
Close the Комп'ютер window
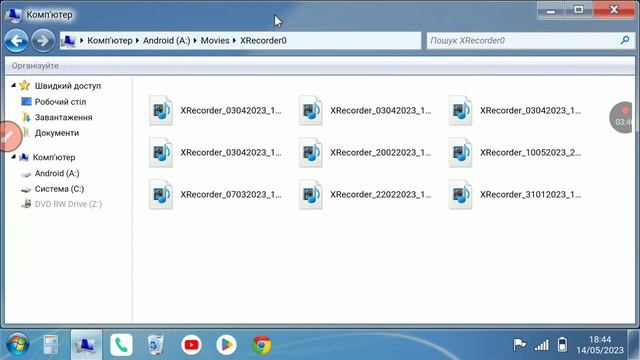[614, 9]
